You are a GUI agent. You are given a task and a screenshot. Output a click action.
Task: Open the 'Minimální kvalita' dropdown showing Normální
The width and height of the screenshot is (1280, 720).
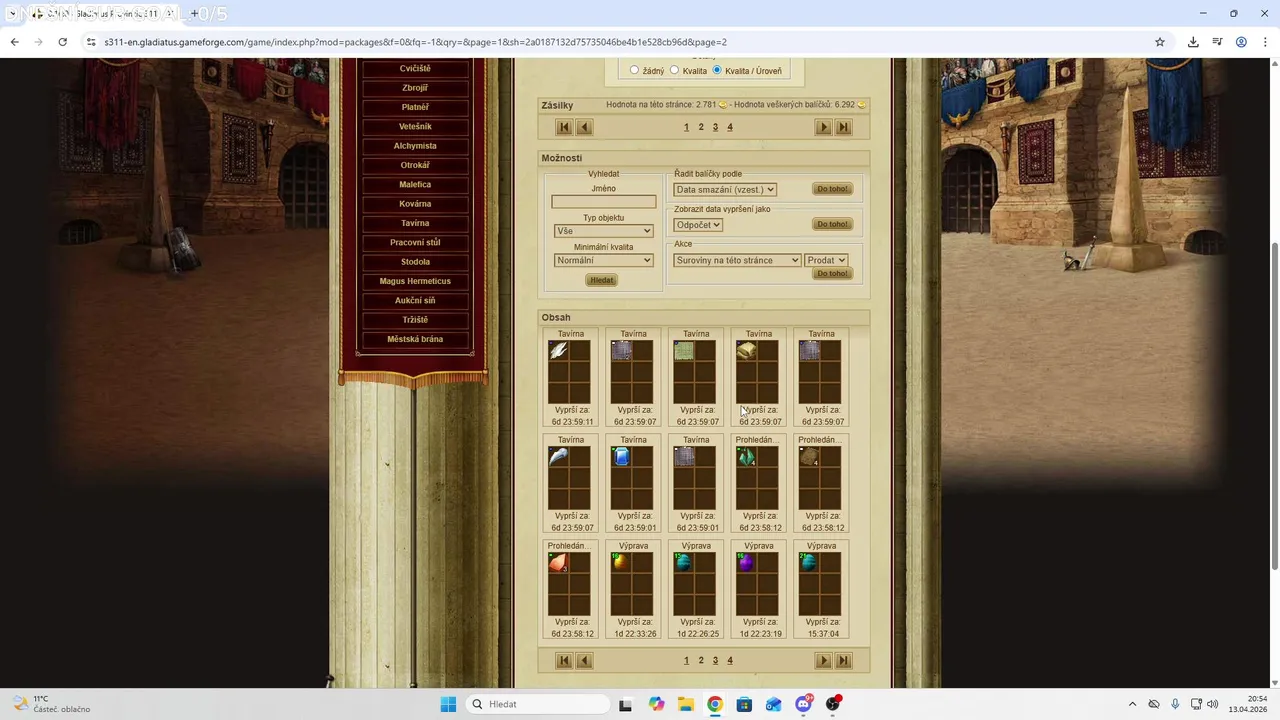pyautogui.click(x=604, y=260)
